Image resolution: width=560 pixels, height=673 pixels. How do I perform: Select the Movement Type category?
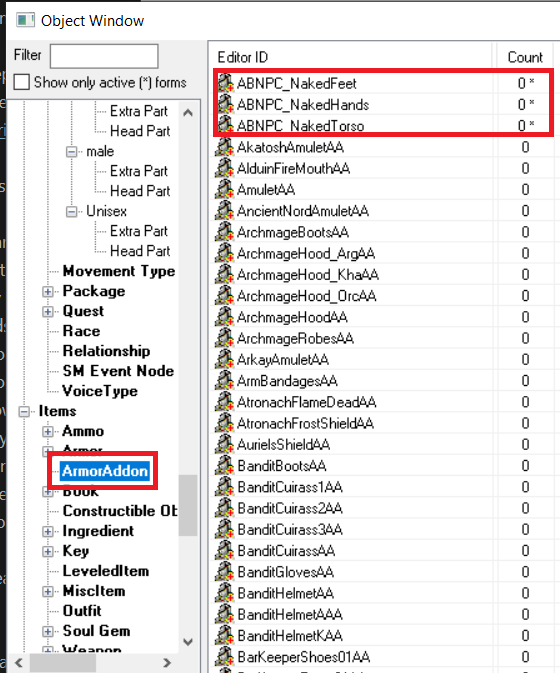(119, 271)
